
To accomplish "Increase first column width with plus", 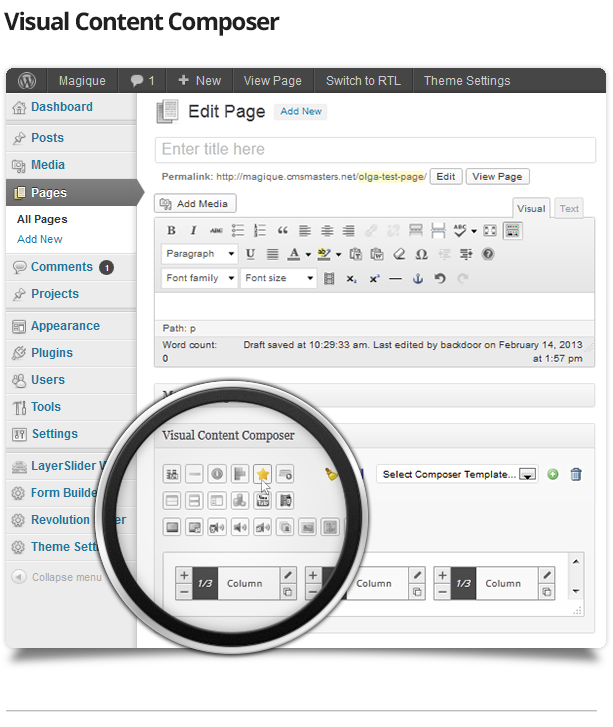I will (184, 575).
